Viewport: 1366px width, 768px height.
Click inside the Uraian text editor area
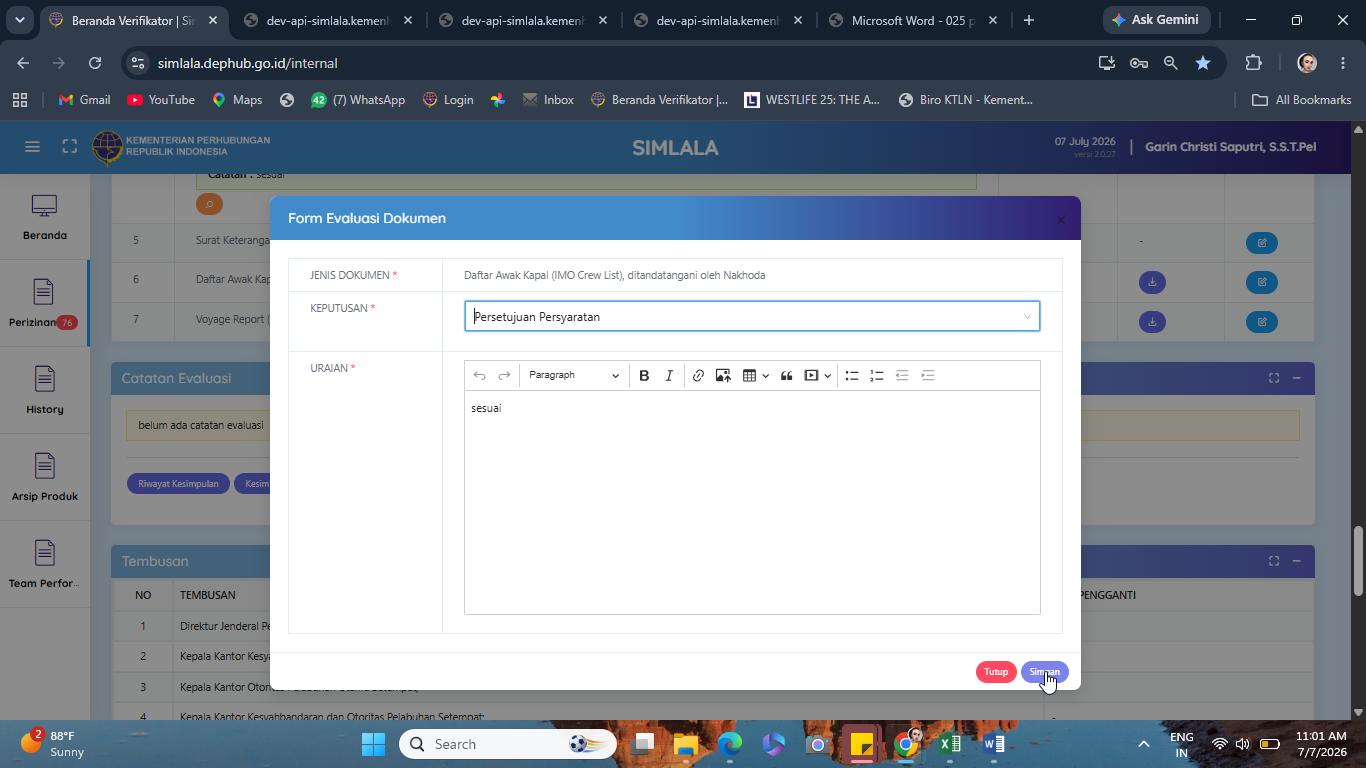[x=752, y=502]
